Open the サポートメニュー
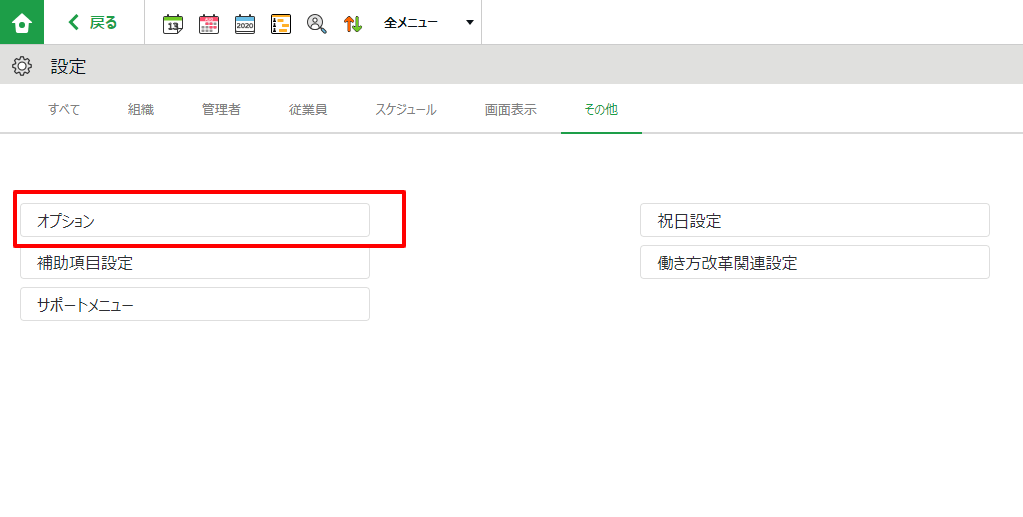 pyautogui.click(x=195, y=304)
